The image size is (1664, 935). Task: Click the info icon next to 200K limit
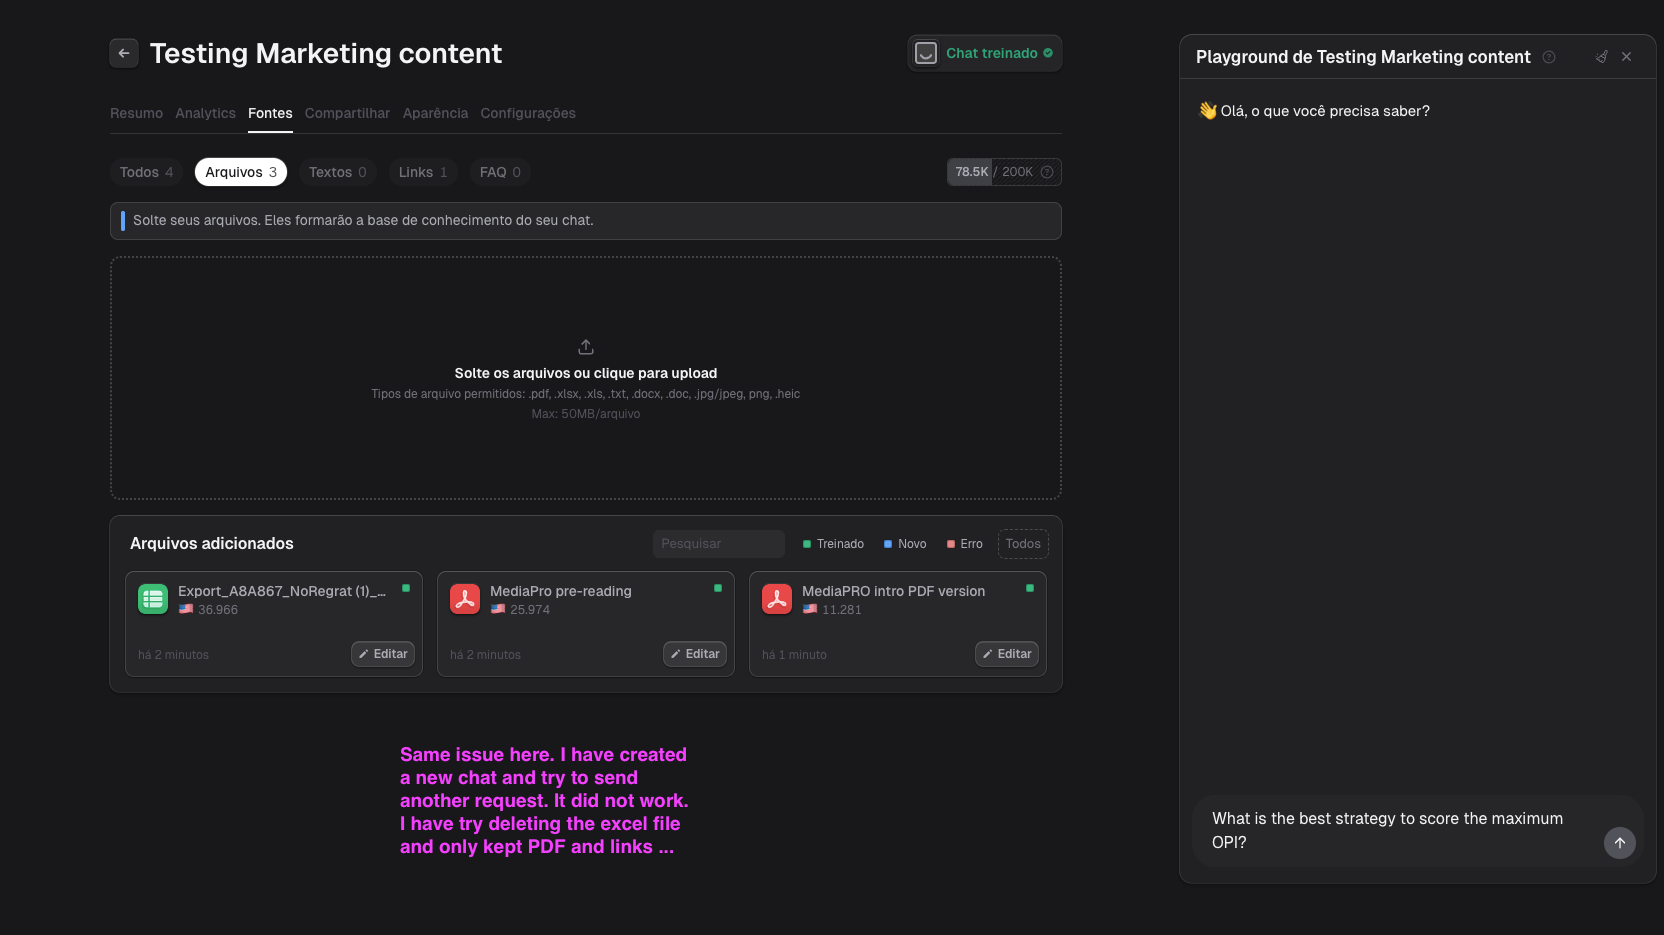pyautogui.click(x=1047, y=172)
